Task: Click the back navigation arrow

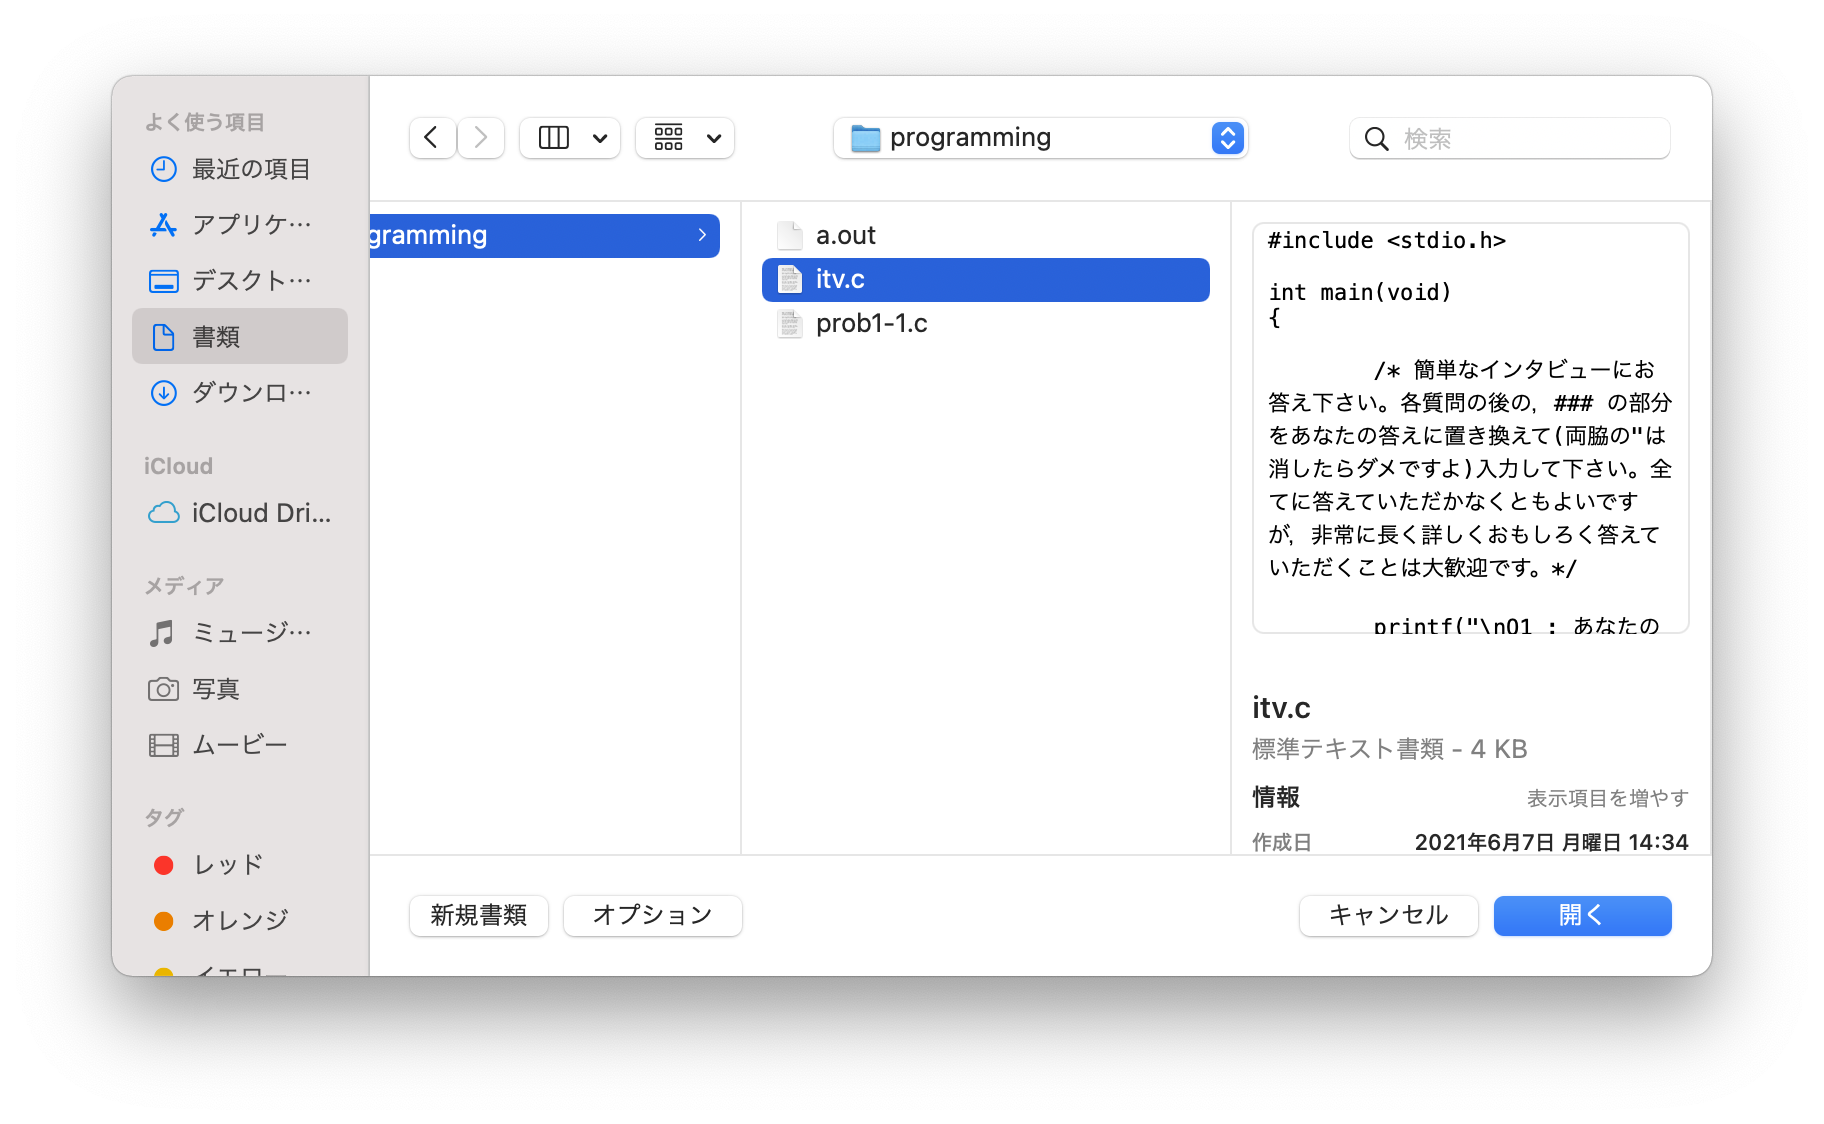Action: [x=432, y=138]
